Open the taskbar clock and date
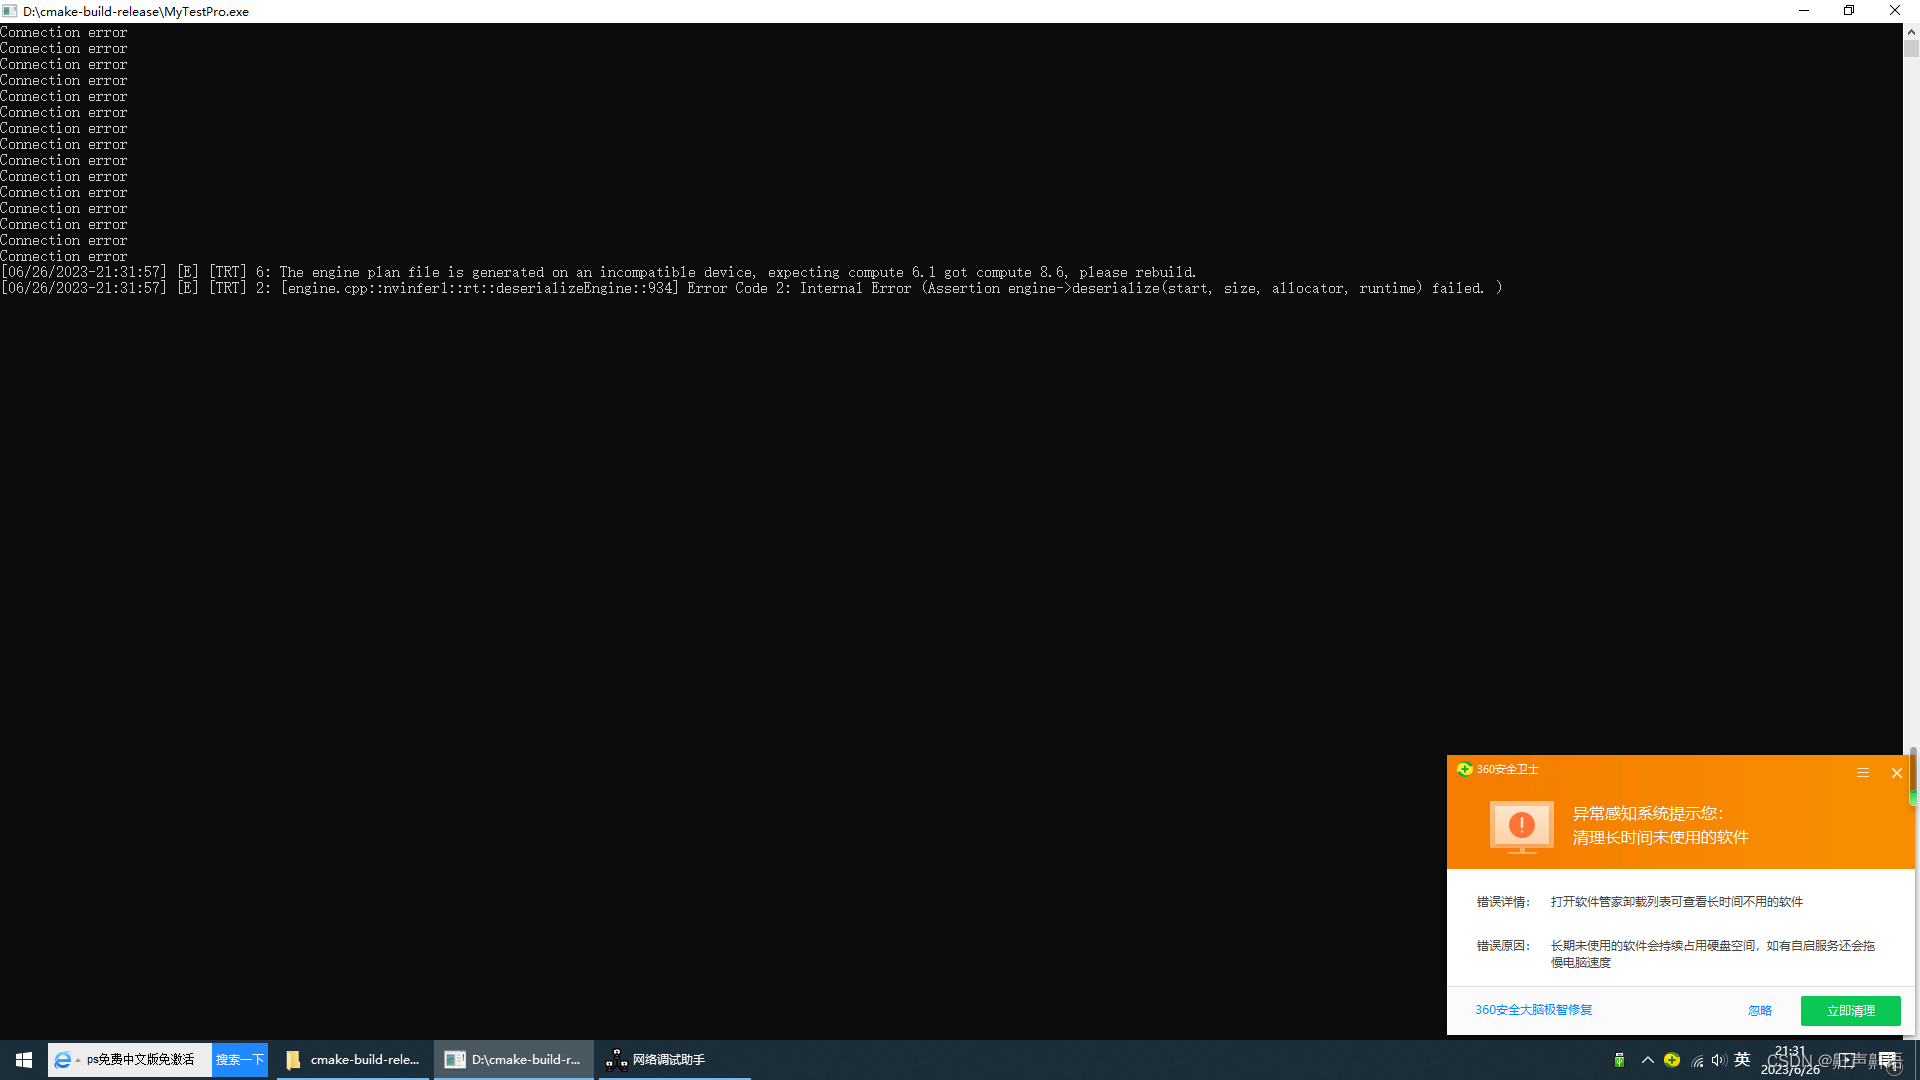Screen dimensions: 1920x1080 (x=1790, y=1060)
